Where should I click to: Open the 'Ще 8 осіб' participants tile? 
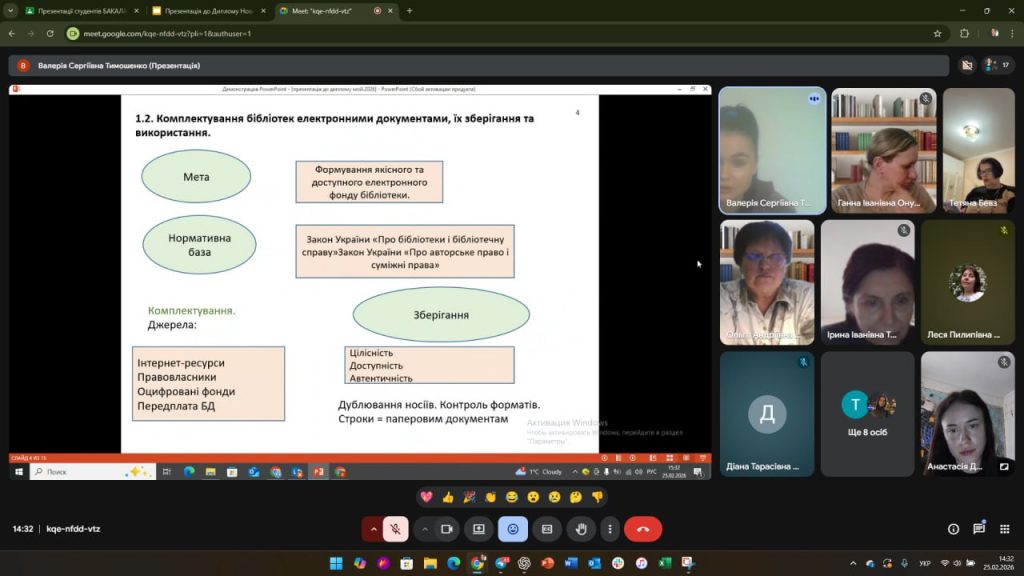(x=867, y=413)
